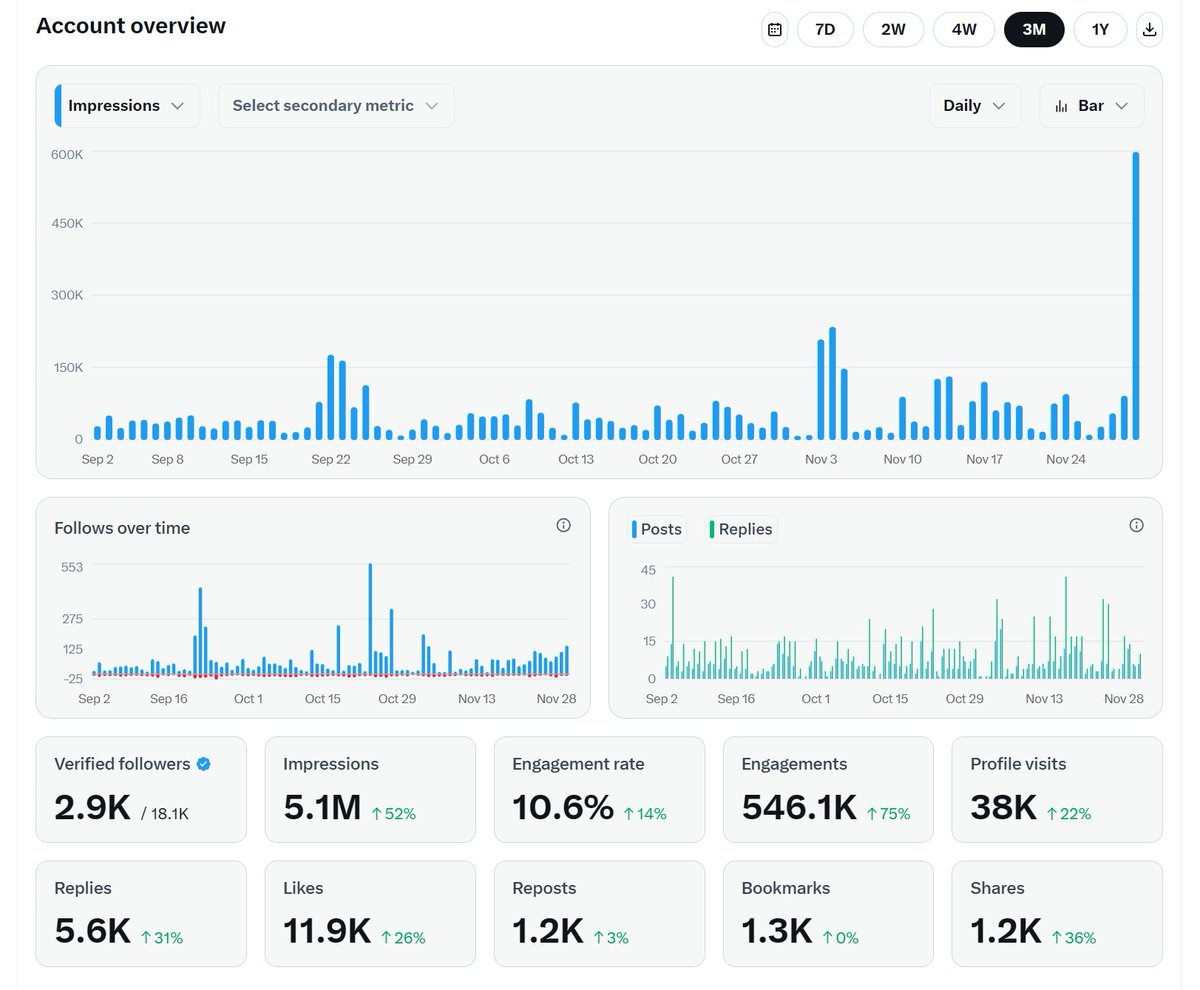Viewport: 1200px width, 990px height.
Task: Open the Bookmarks stat card
Action: pos(828,914)
